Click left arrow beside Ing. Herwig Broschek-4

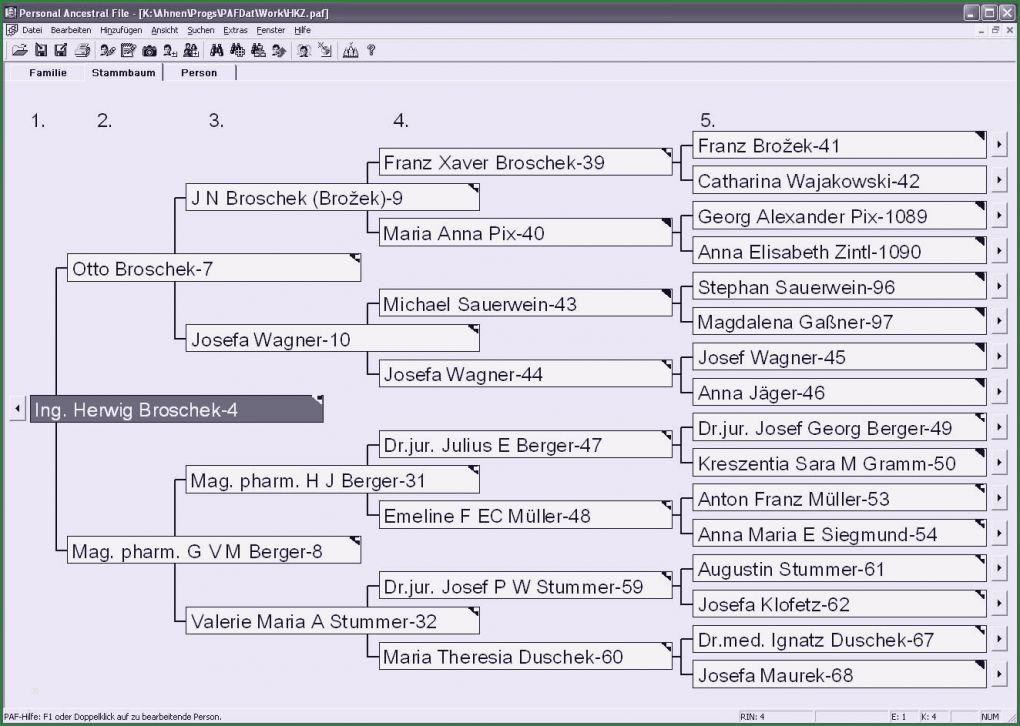pyautogui.click(x=17, y=409)
